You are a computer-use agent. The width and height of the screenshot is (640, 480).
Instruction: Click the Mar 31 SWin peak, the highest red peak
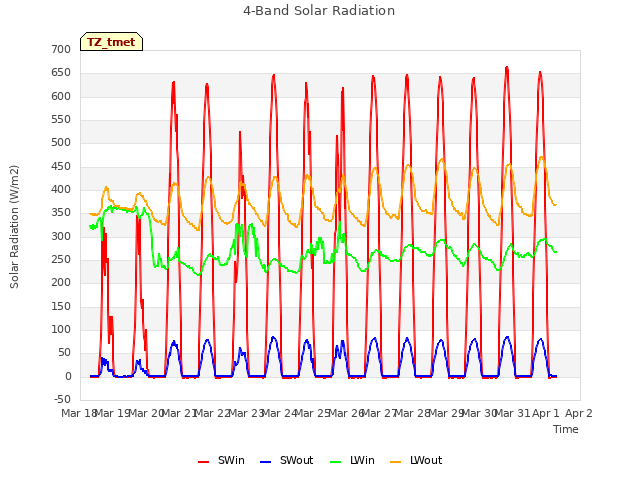tap(507, 67)
